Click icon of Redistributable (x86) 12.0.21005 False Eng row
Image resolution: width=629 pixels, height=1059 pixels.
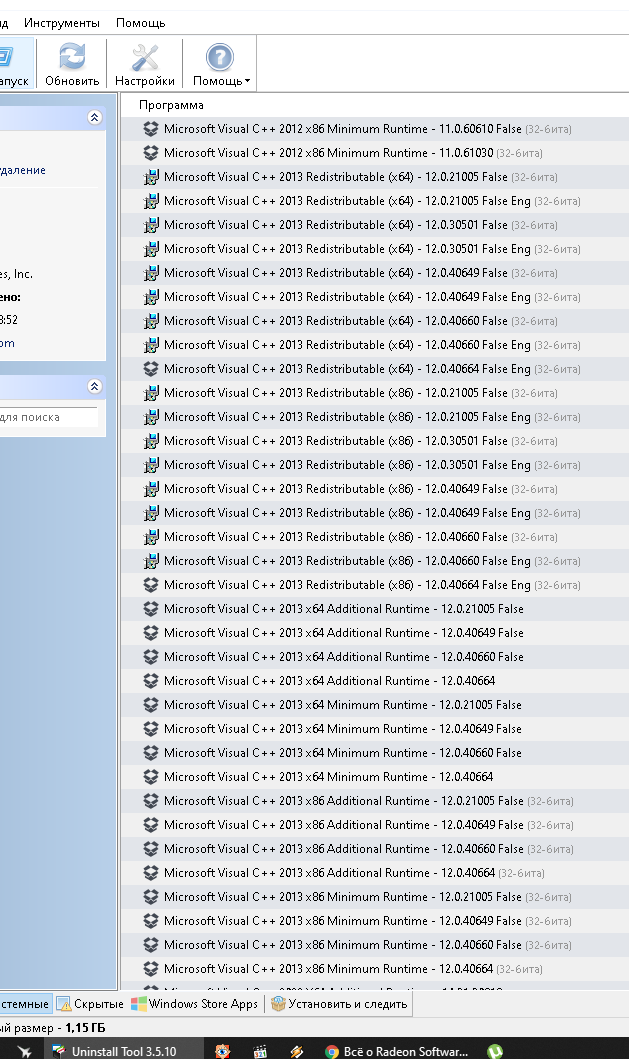[x=151, y=417]
